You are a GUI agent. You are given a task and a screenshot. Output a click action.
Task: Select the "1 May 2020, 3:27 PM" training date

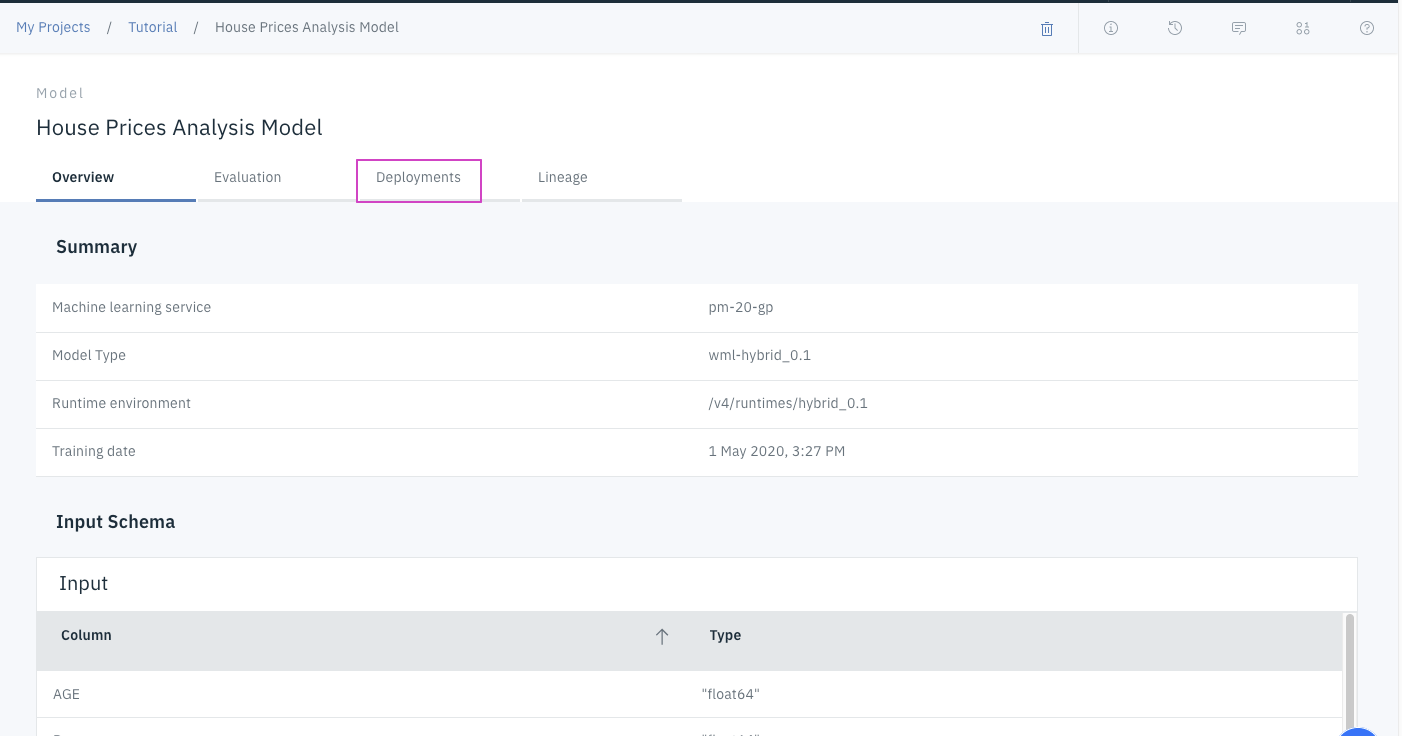tap(777, 451)
